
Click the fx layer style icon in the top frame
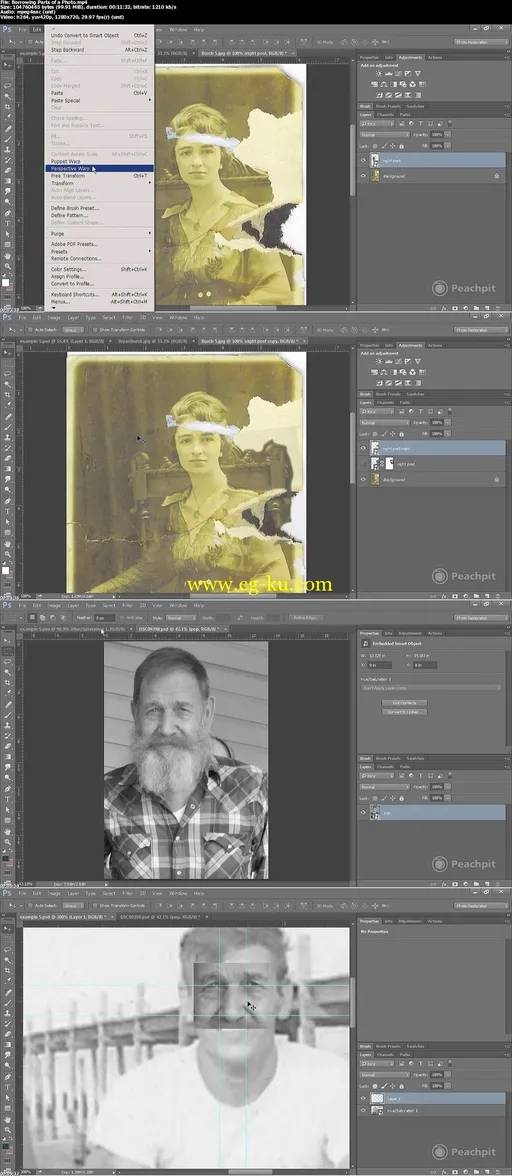tap(445, 308)
